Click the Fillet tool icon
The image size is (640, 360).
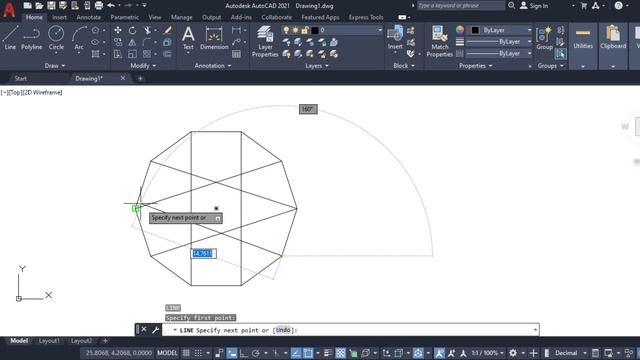[x=147, y=42]
